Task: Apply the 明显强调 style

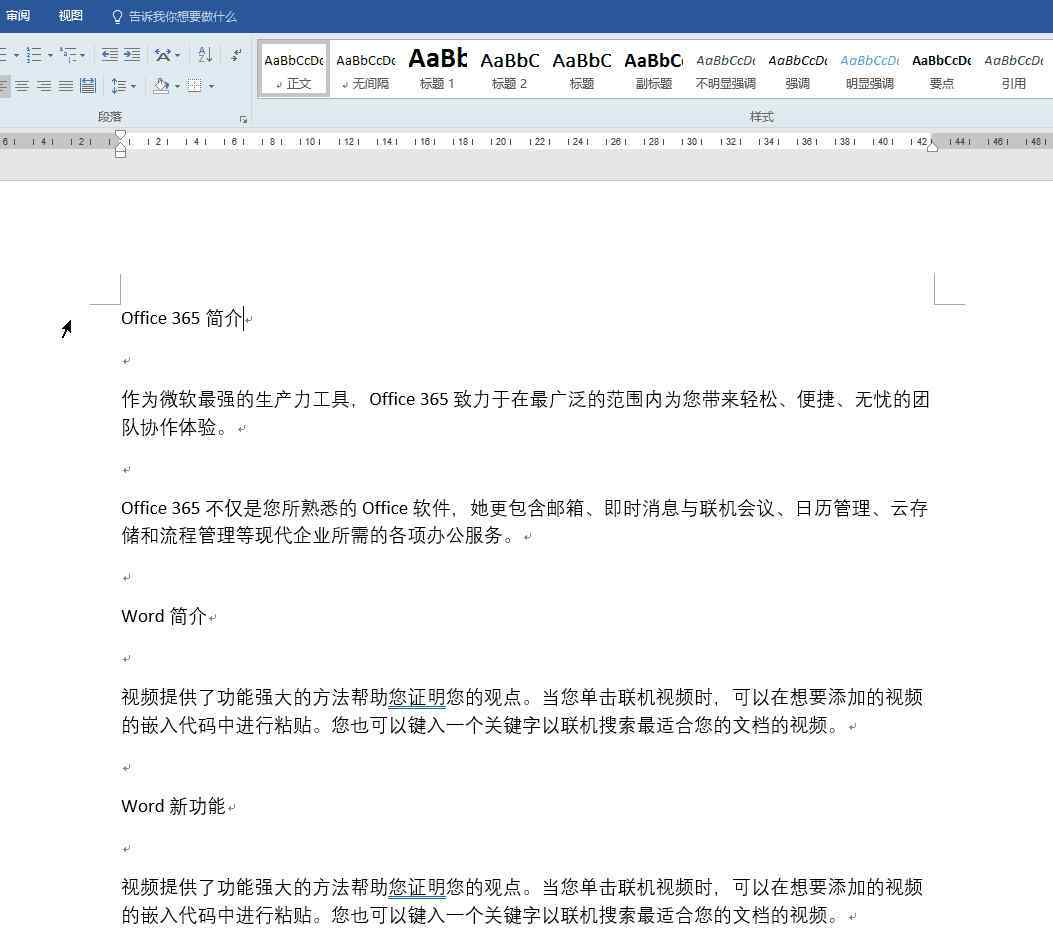Action: click(x=870, y=70)
